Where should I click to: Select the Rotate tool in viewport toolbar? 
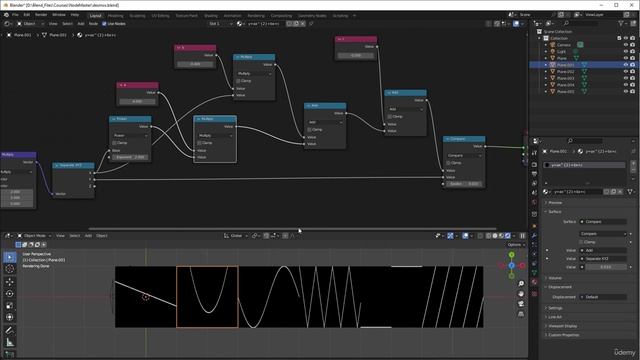(10, 293)
